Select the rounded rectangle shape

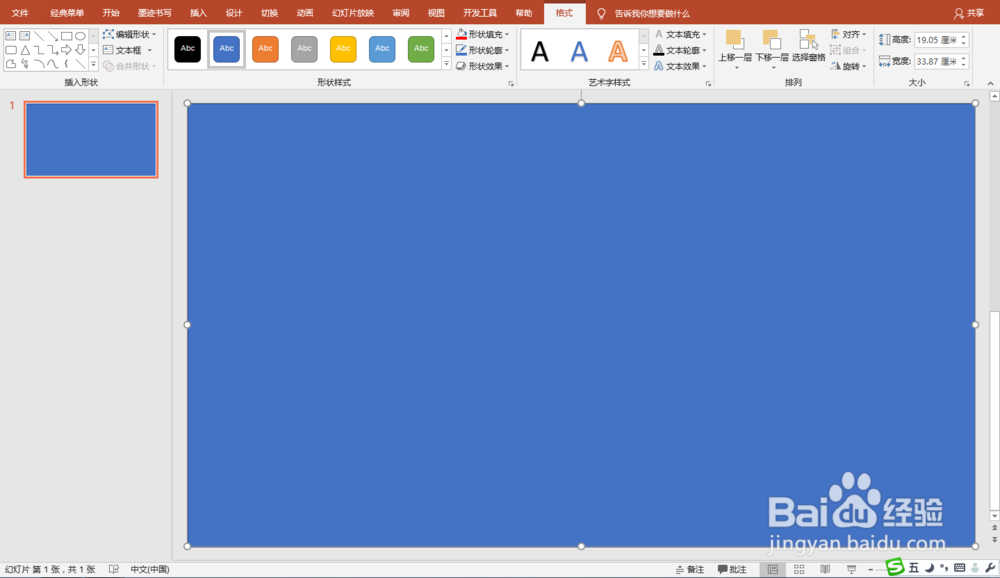point(11,50)
